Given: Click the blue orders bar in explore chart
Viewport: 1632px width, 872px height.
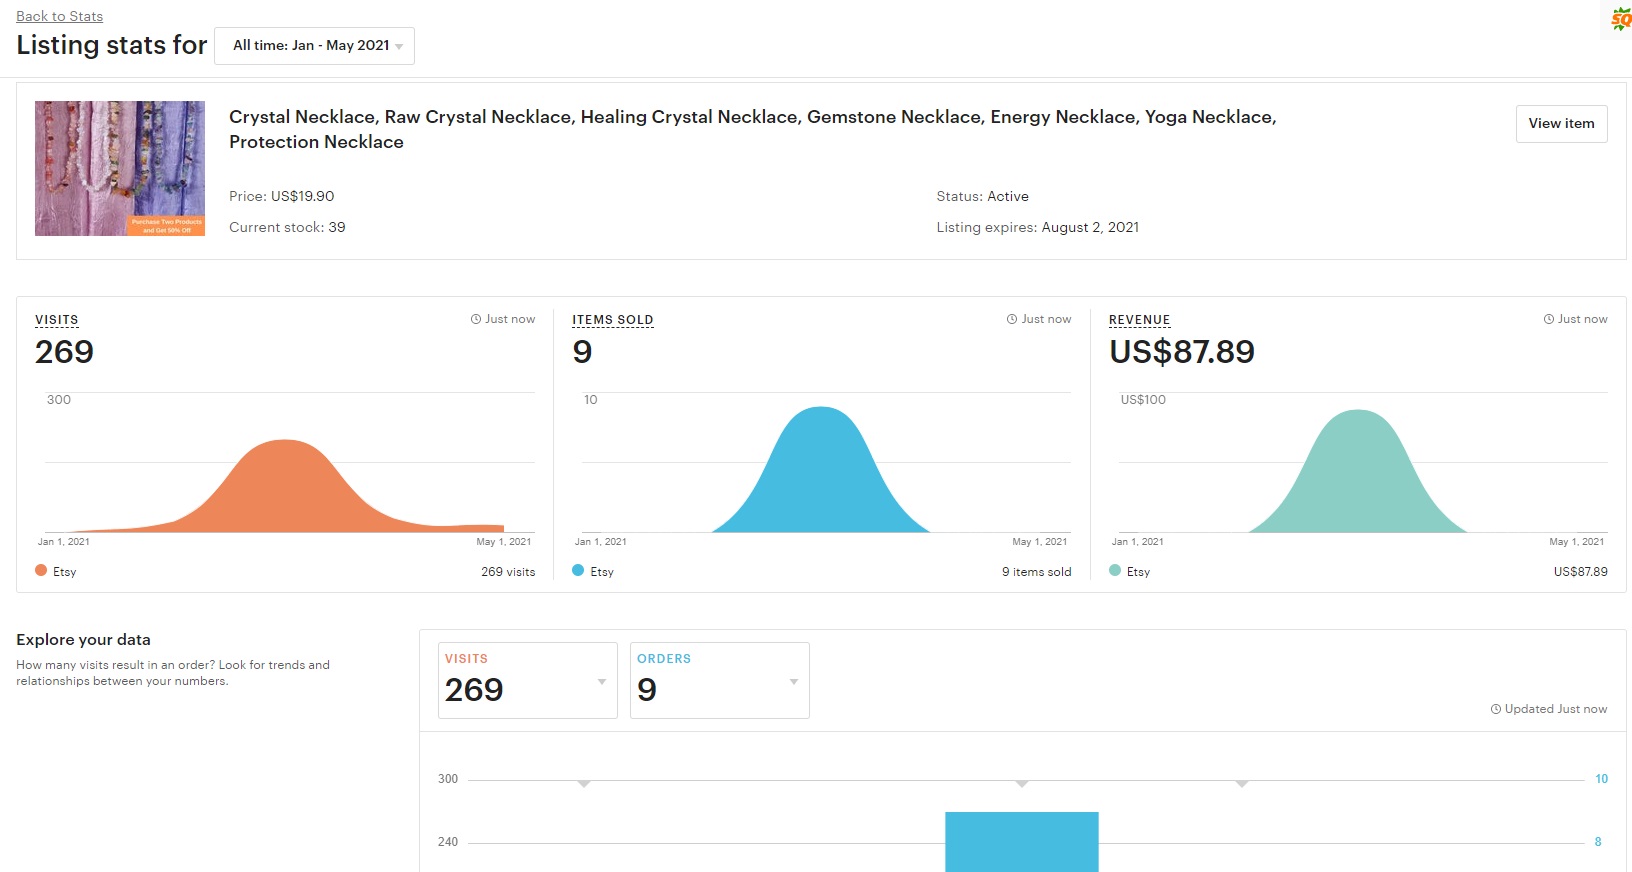Looking at the screenshot, I should coord(1022,842).
